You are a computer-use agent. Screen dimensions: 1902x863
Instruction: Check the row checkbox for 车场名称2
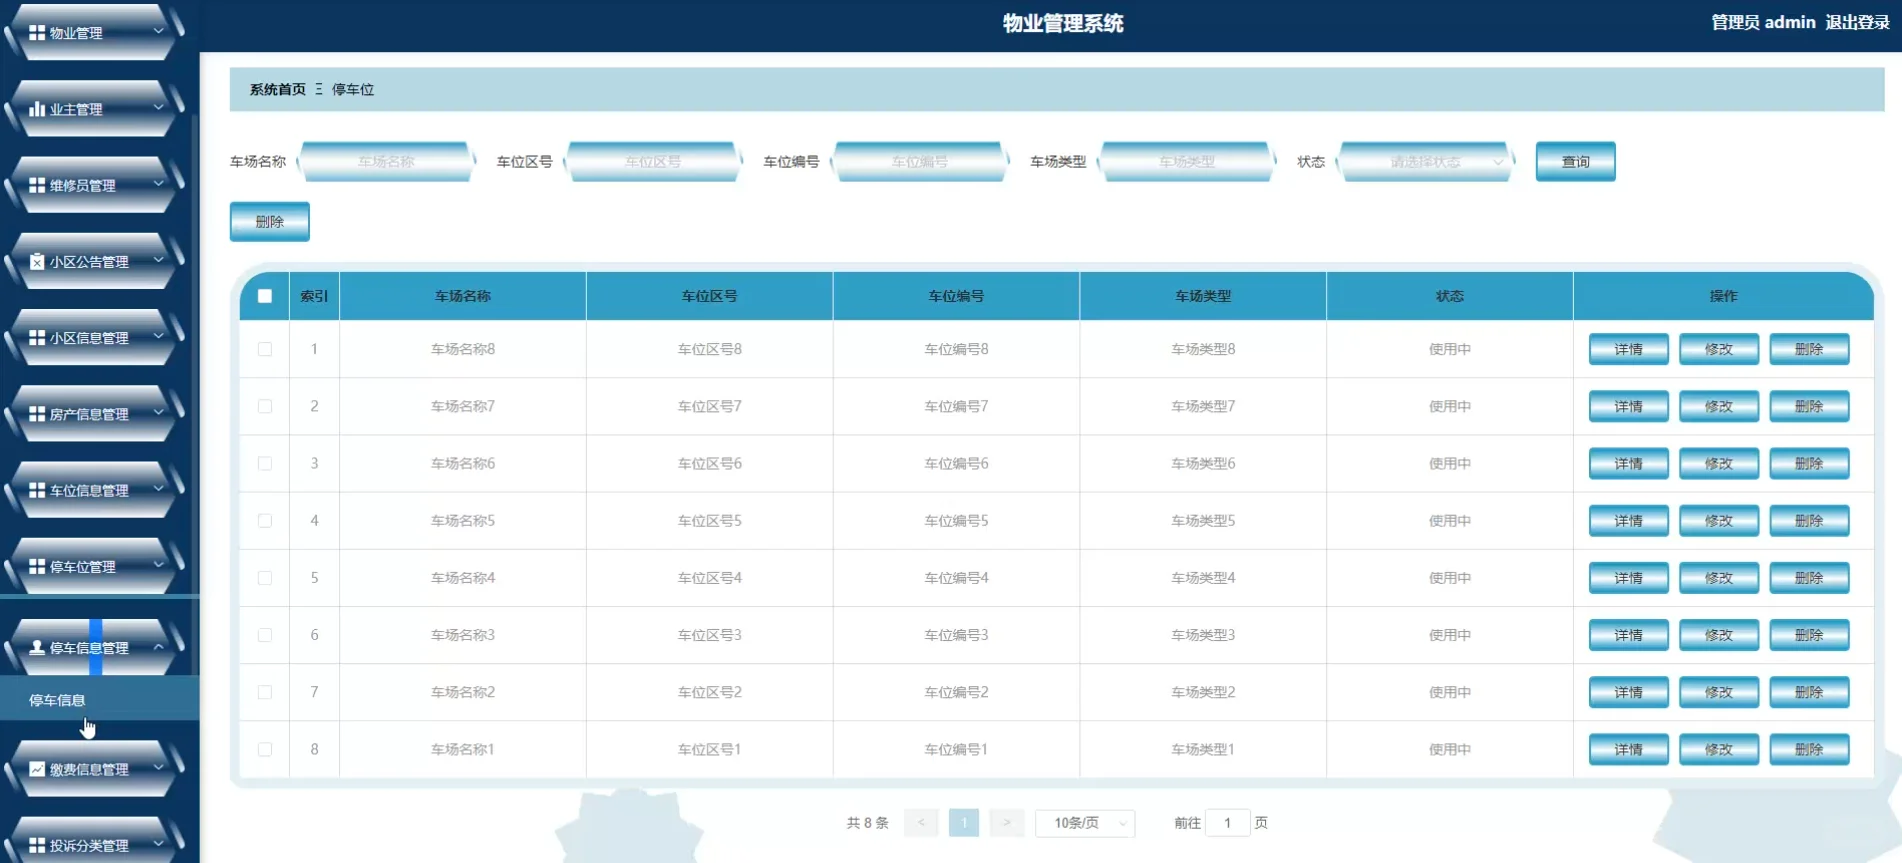pos(265,692)
